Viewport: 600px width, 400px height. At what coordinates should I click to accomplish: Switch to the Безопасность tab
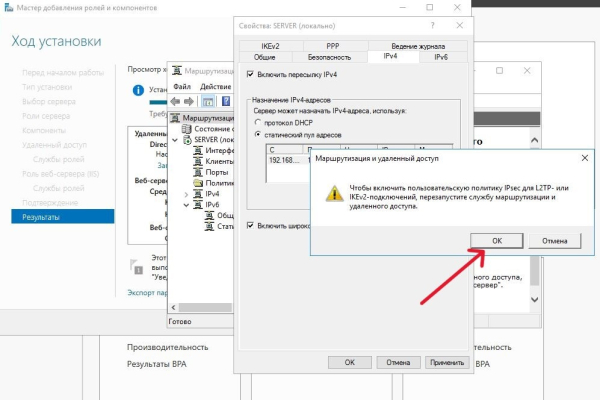pos(329,57)
